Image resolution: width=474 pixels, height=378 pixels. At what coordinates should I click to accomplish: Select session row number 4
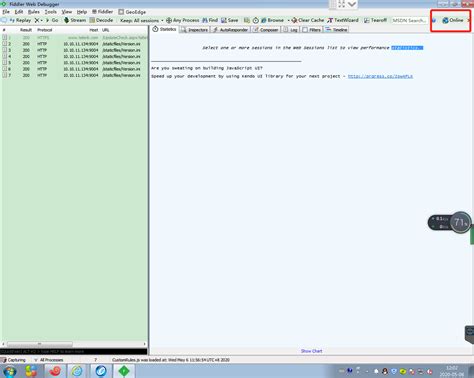click(x=75, y=57)
